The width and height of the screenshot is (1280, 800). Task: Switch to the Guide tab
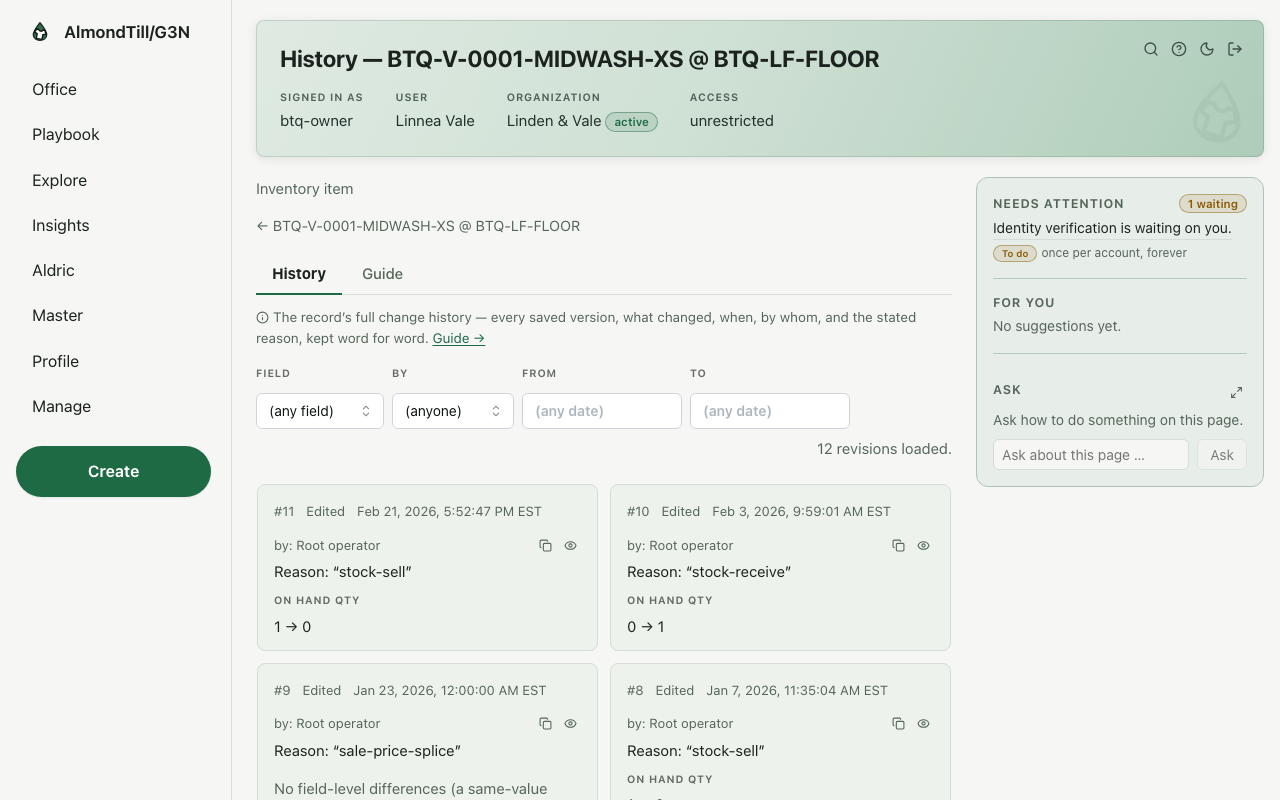coord(382,274)
